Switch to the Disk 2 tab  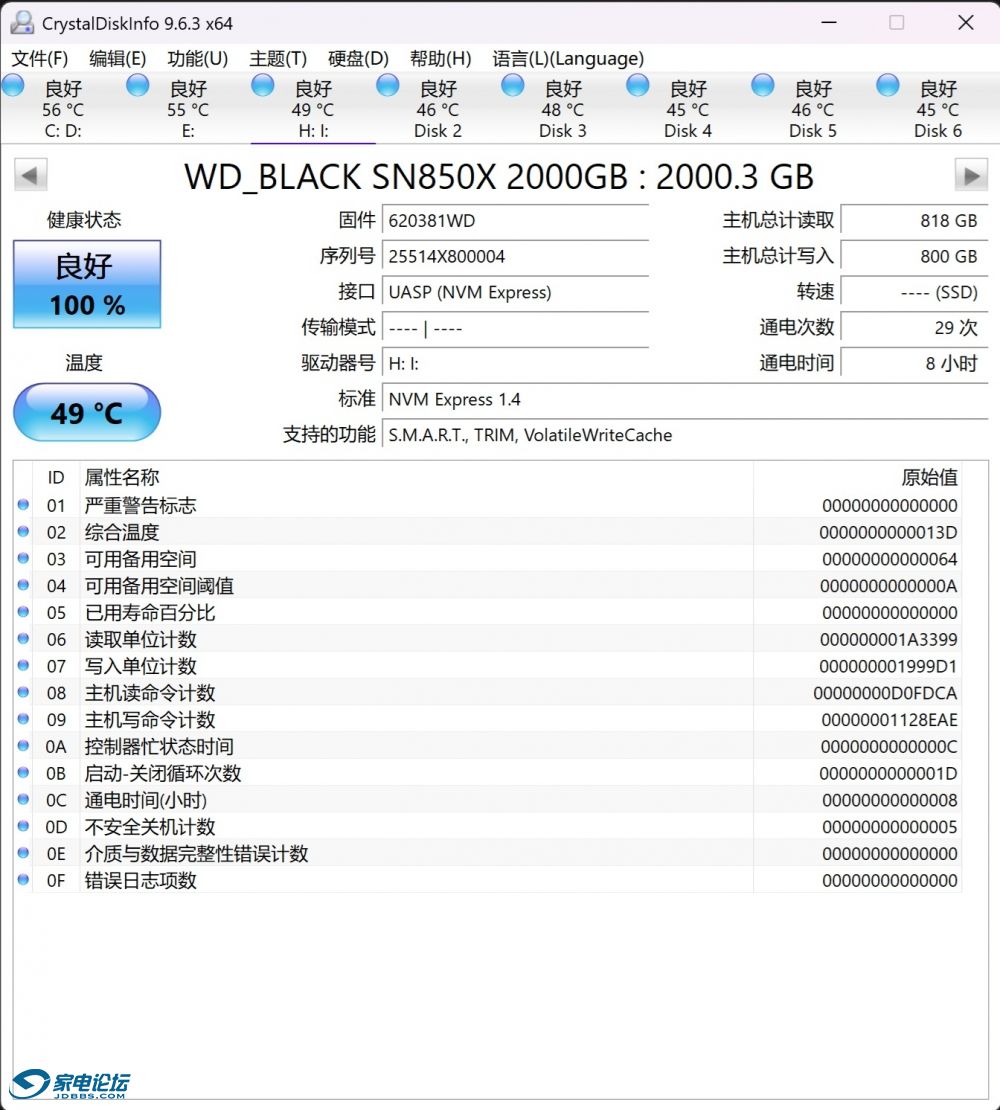point(437,108)
